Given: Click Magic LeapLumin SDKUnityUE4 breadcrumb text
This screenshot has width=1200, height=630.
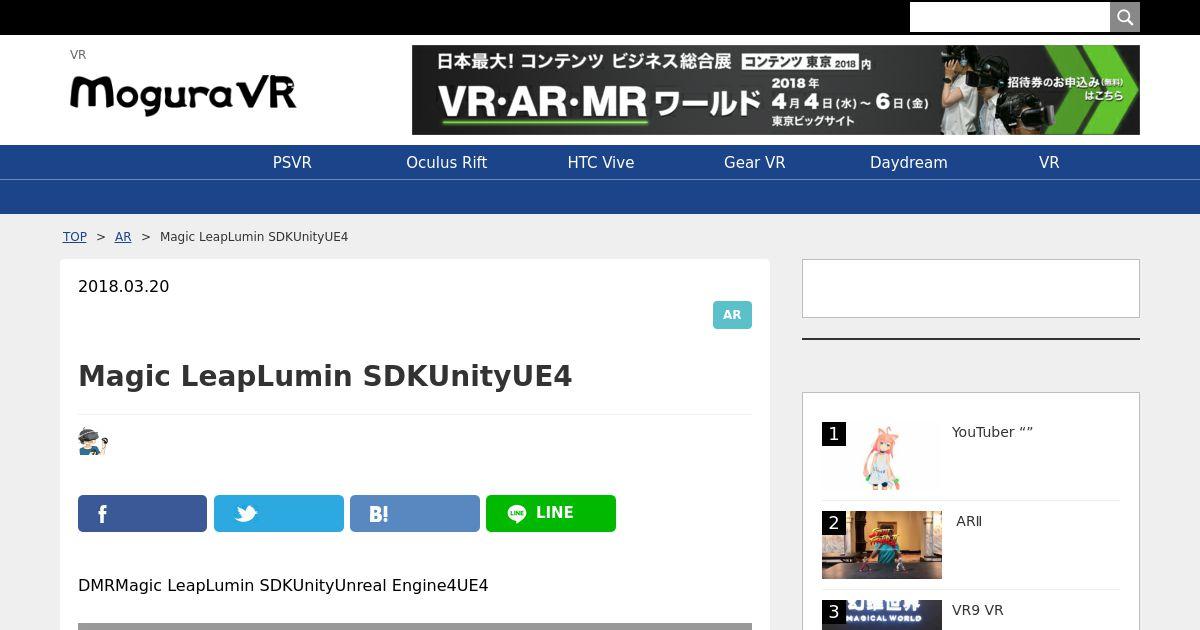Looking at the screenshot, I should [254, 237].
